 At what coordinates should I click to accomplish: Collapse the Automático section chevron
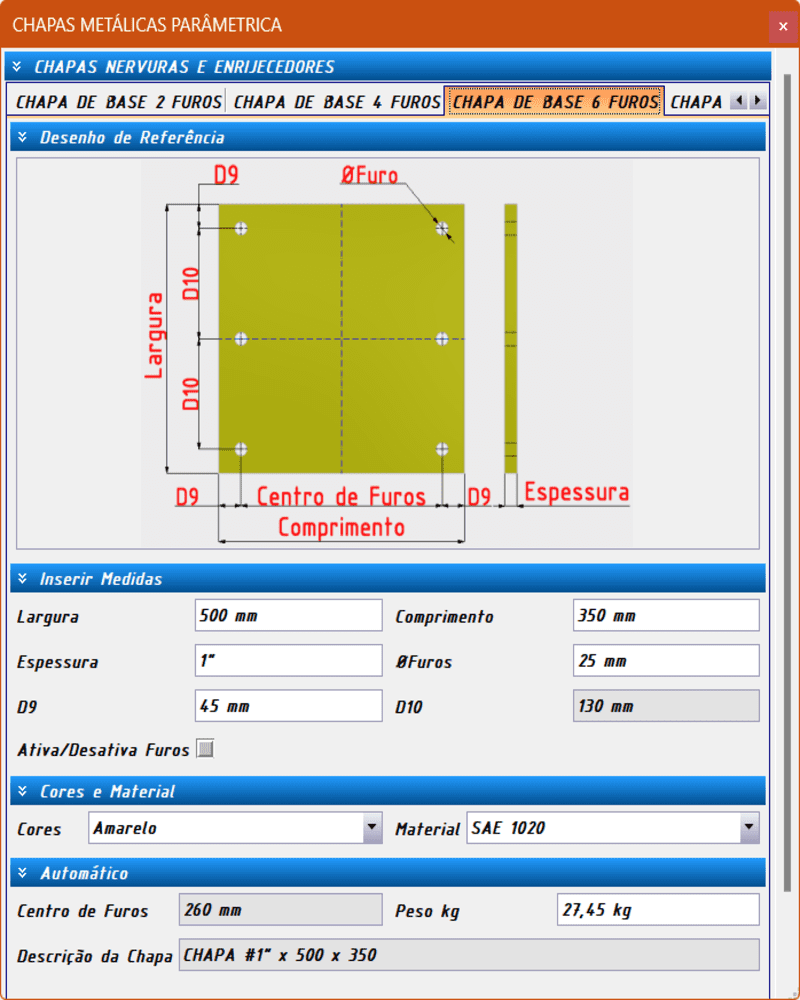click(x=23, y=873)
